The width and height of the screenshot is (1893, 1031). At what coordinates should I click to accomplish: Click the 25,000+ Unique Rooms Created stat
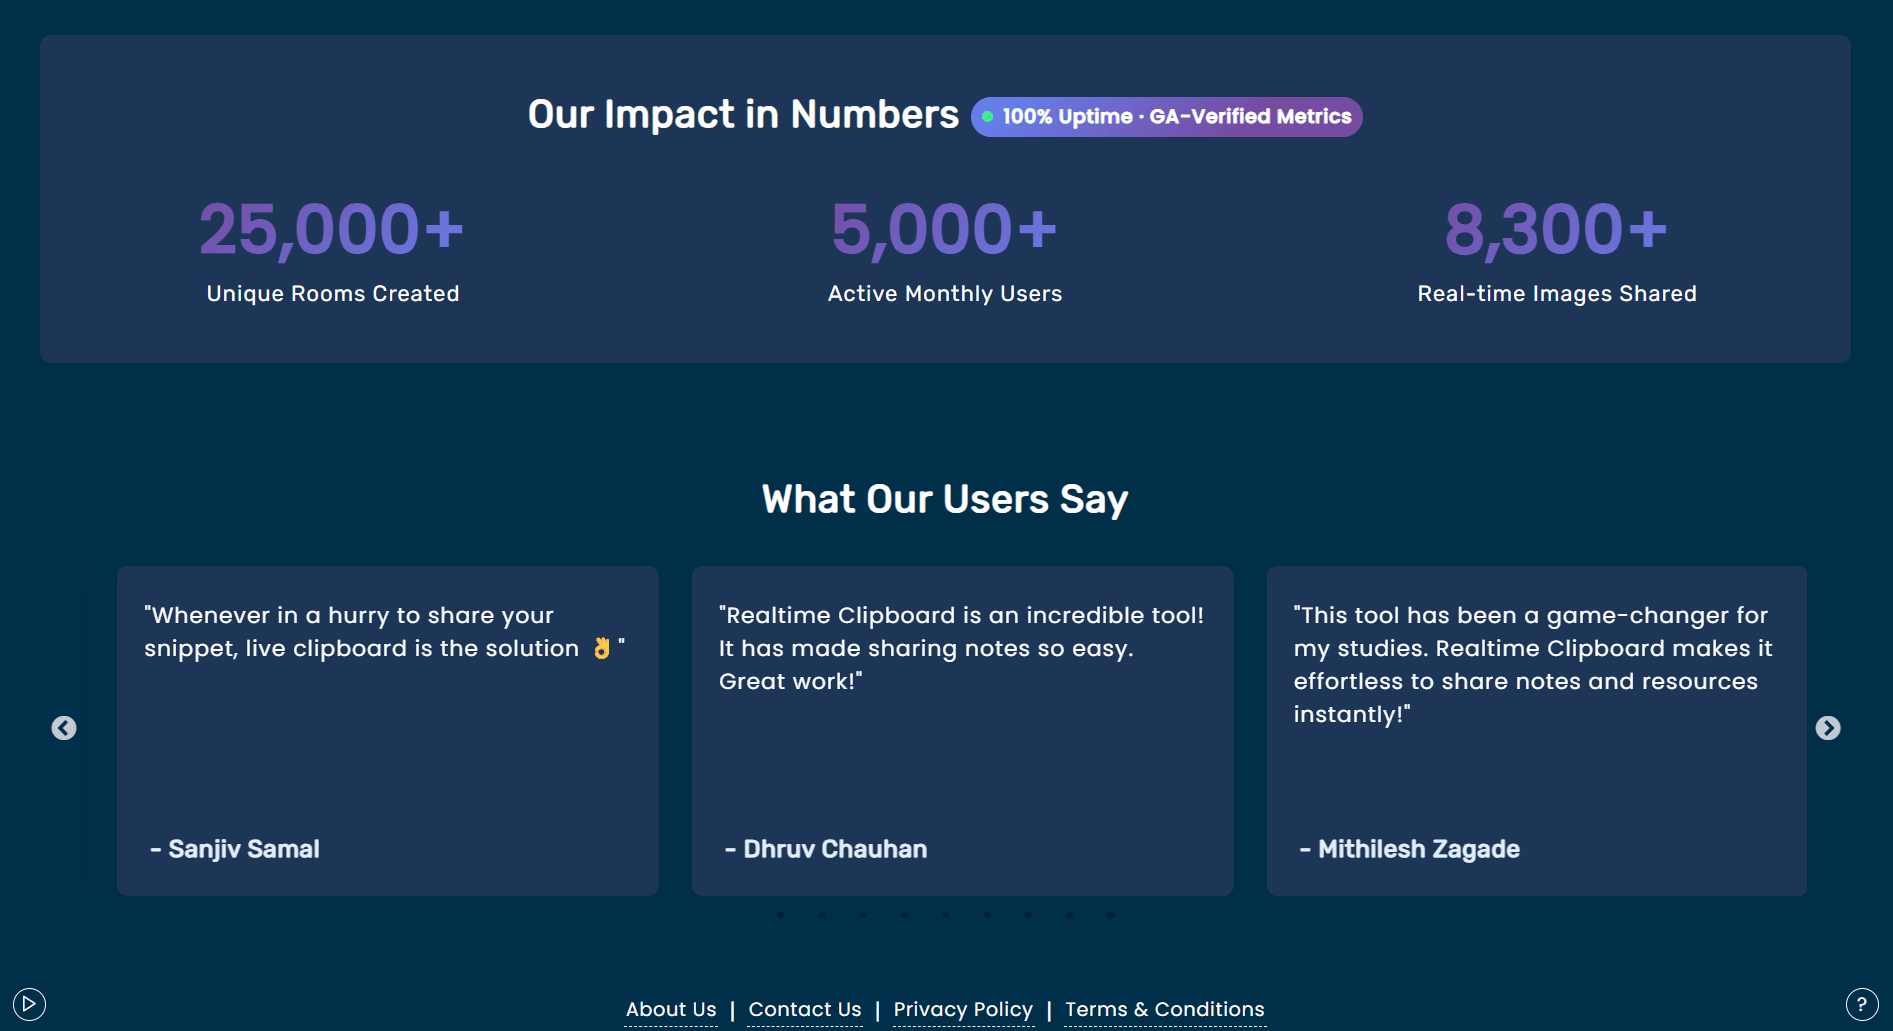coord(332,250)
